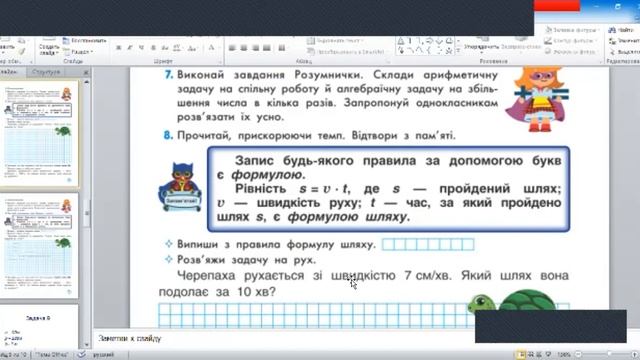Click the language indicator 'русский' in status bar
Image resolution: width=640 pixels, height=360 pixels.
click(x=103, y=355)
